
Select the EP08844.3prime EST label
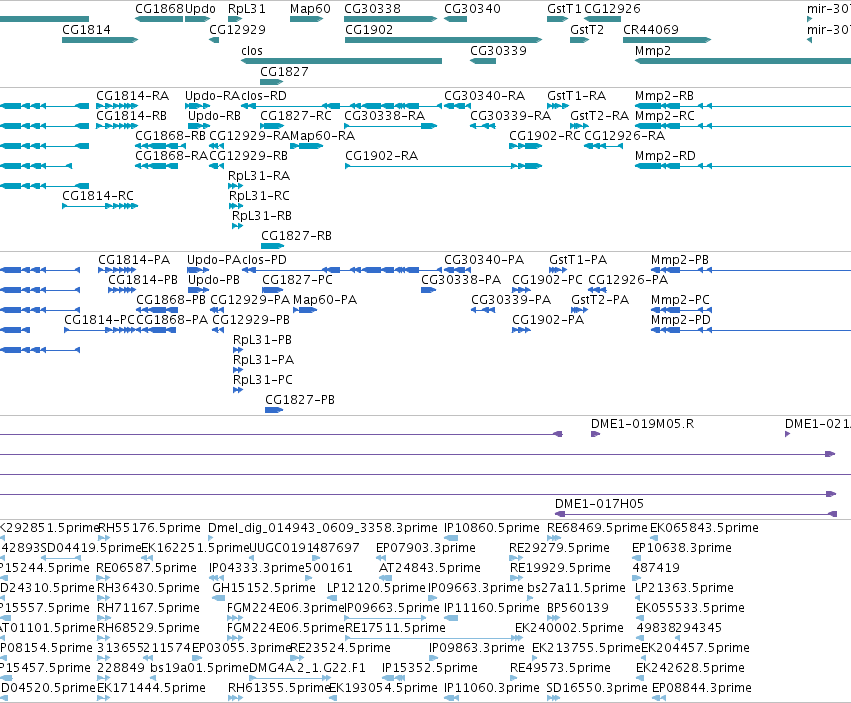[702, 688]
